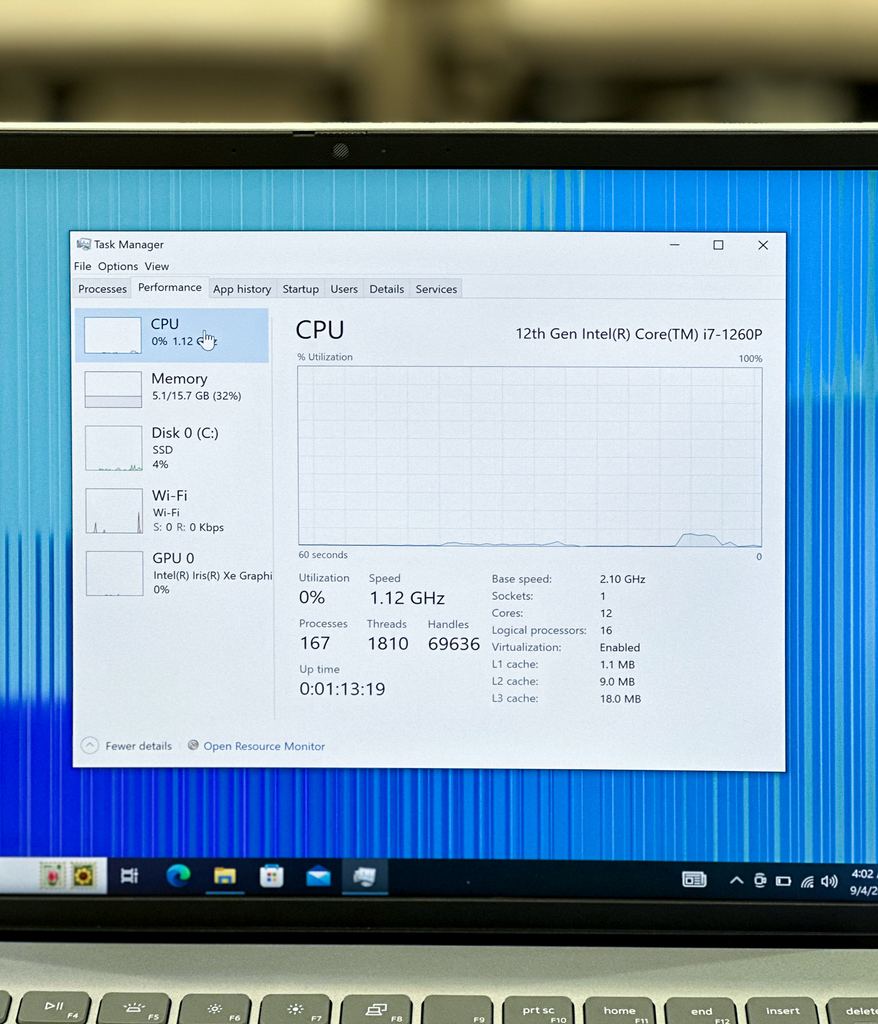Launch Microsoft Edge from the taskbar
This screenshot has height=1024, width=878.
[178, 876]
